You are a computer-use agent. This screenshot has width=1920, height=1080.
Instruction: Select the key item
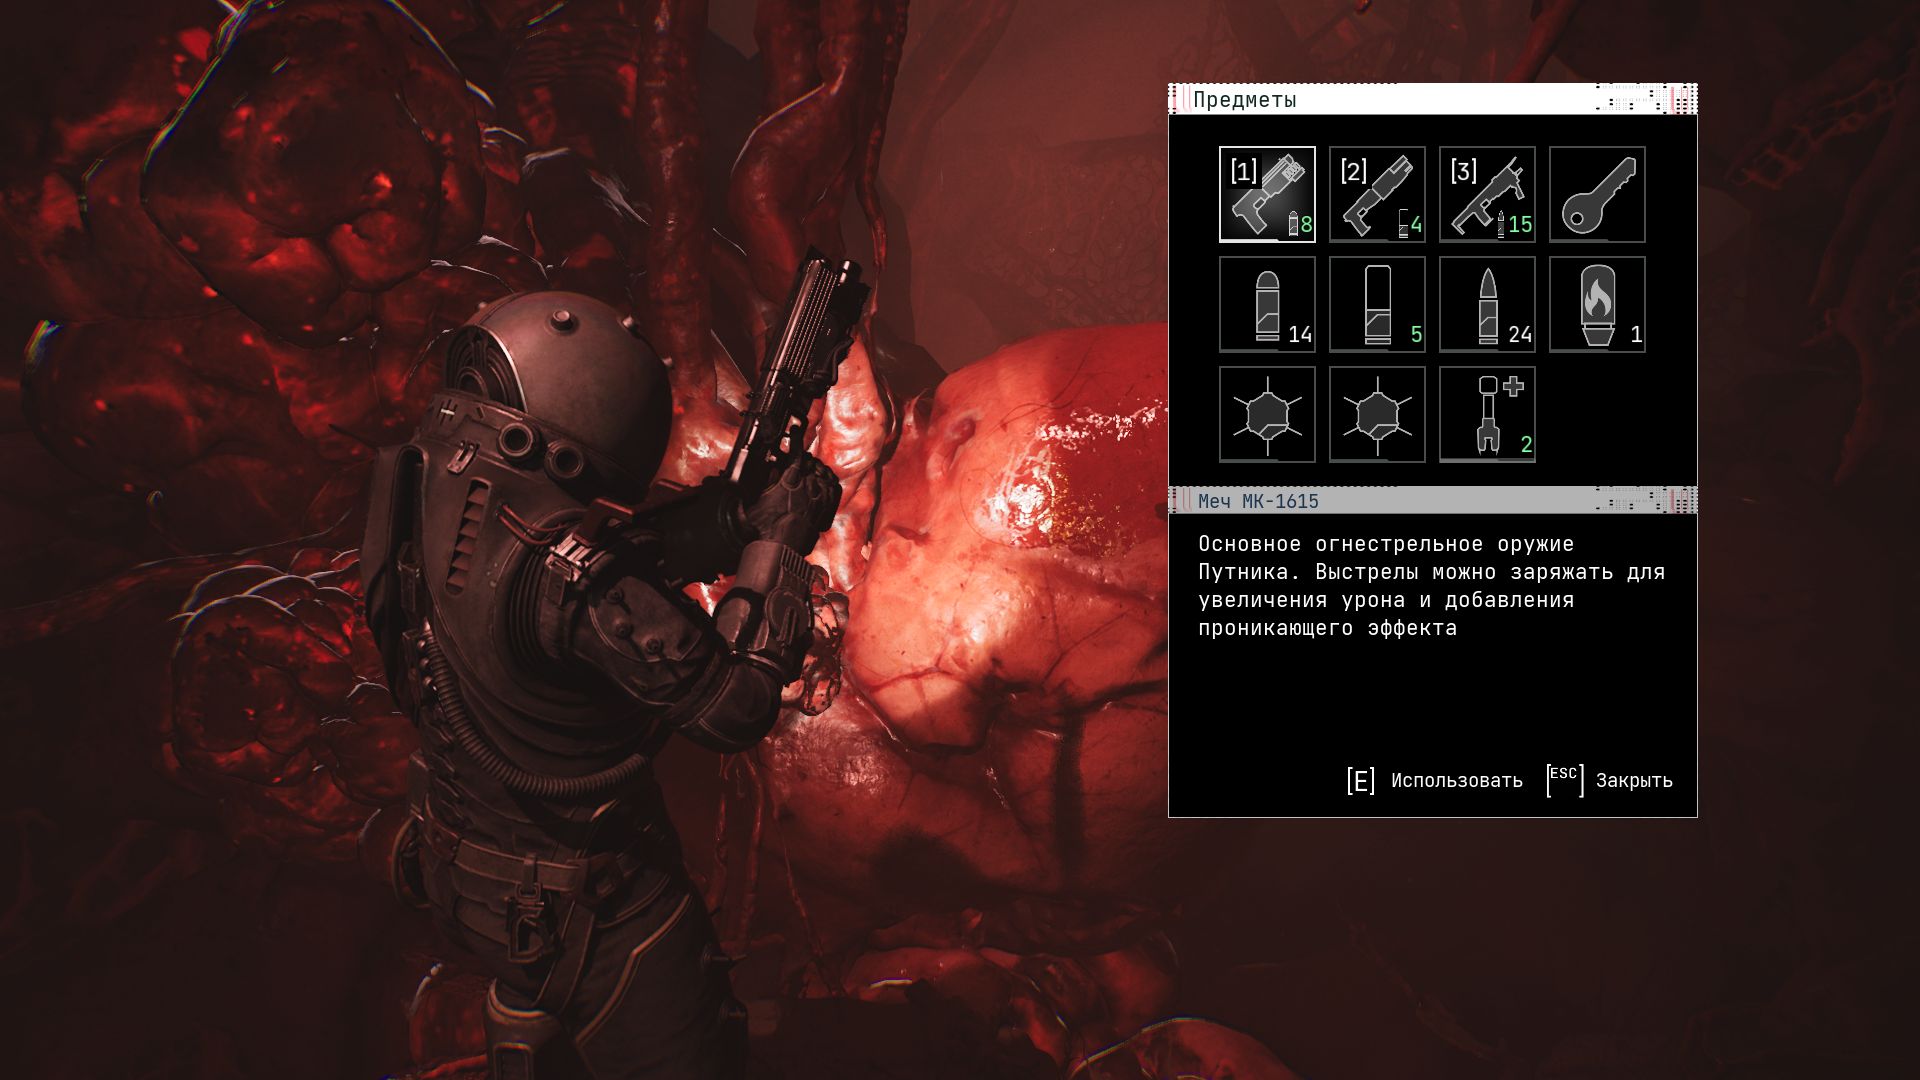tap(1596, 194)
